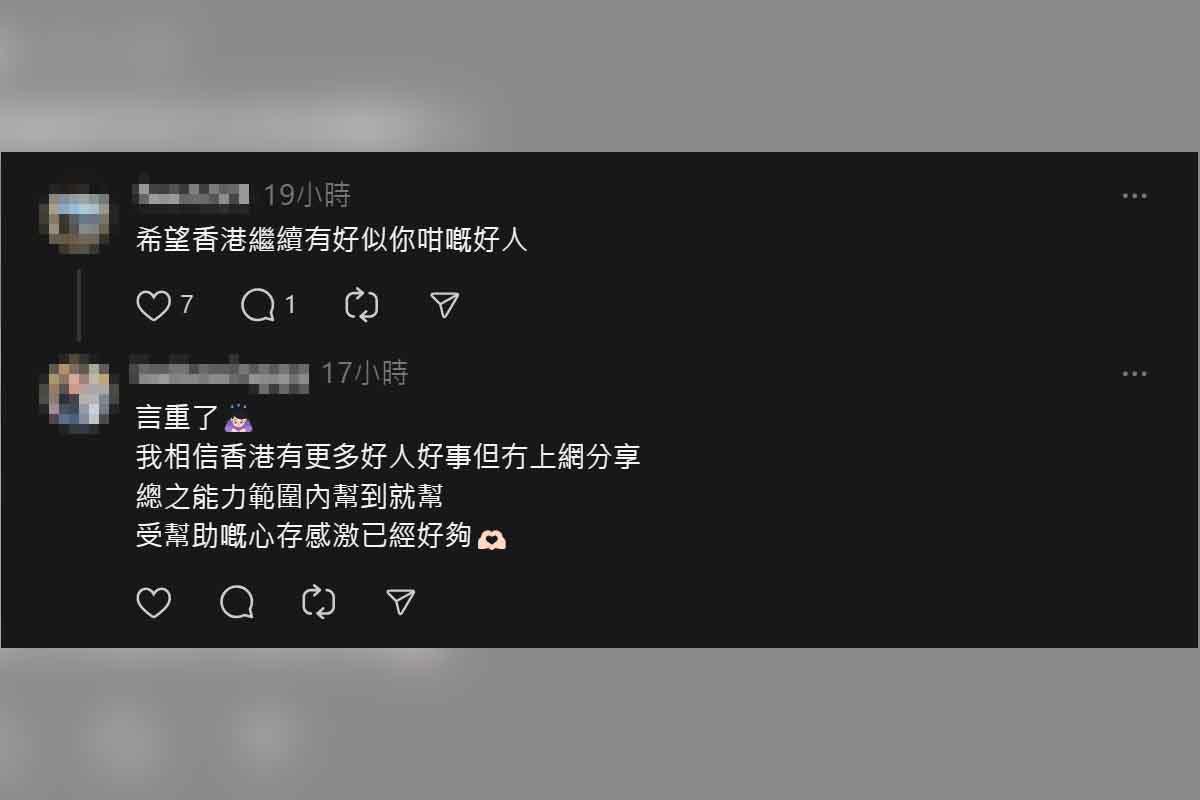Open the 17小時 timestamp link

(365, 374)
